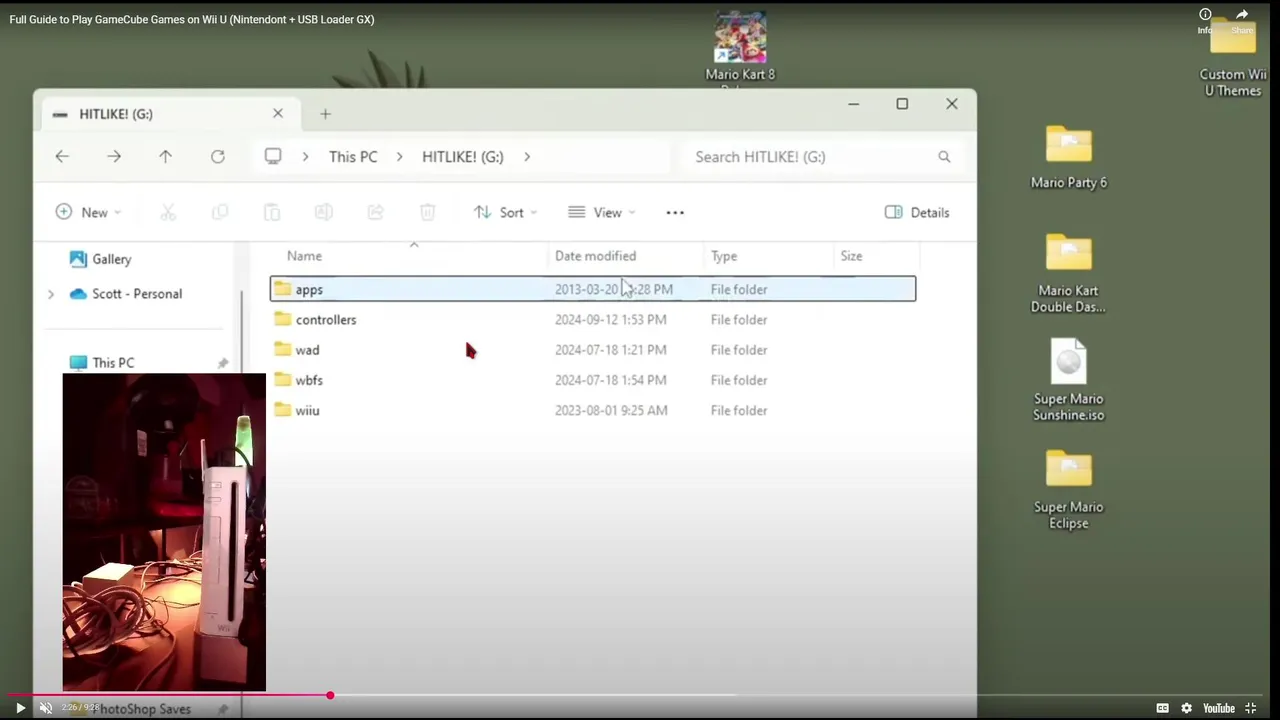Close the HITLIKE! (G:) tab
The width and height of the screenshot is (1280, 720).
[278, 114]
